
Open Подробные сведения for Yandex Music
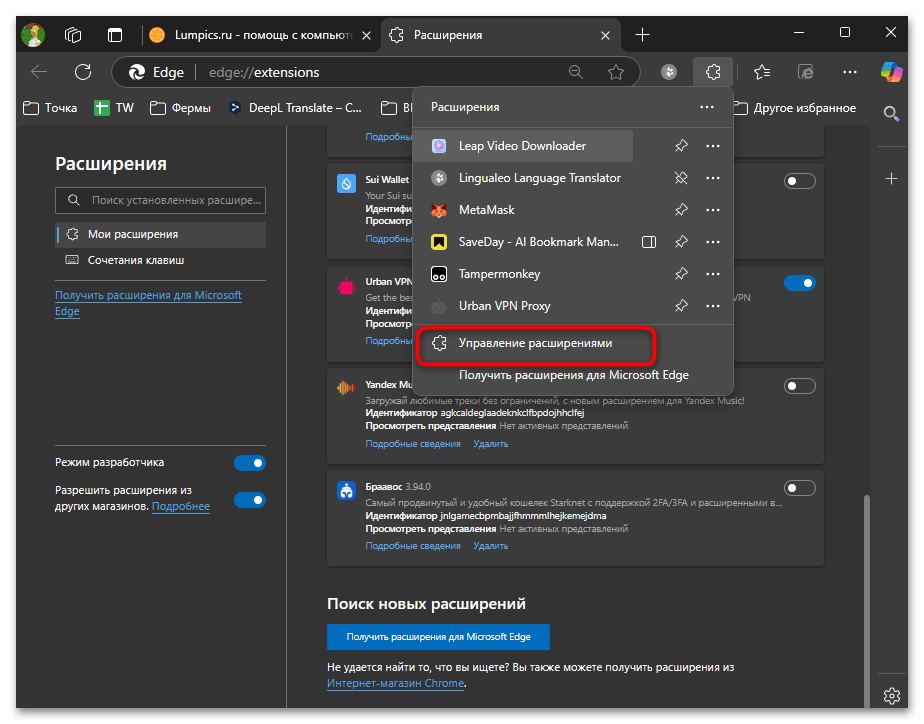click(412, 444)
